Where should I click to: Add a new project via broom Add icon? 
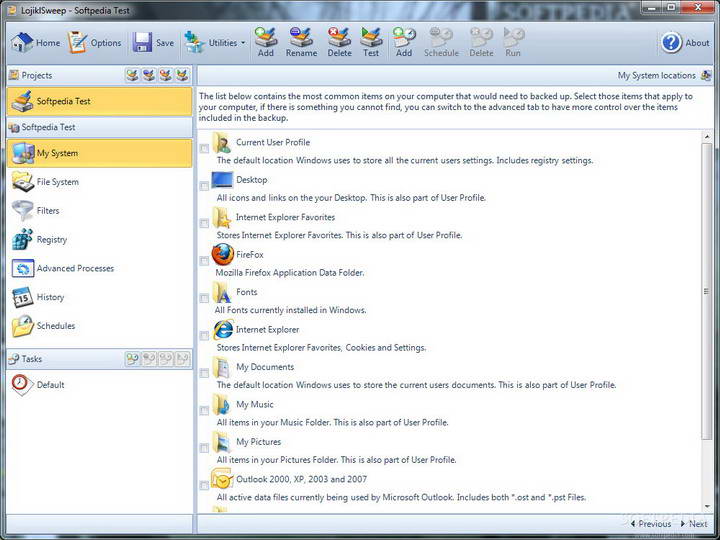pos(266,42)
